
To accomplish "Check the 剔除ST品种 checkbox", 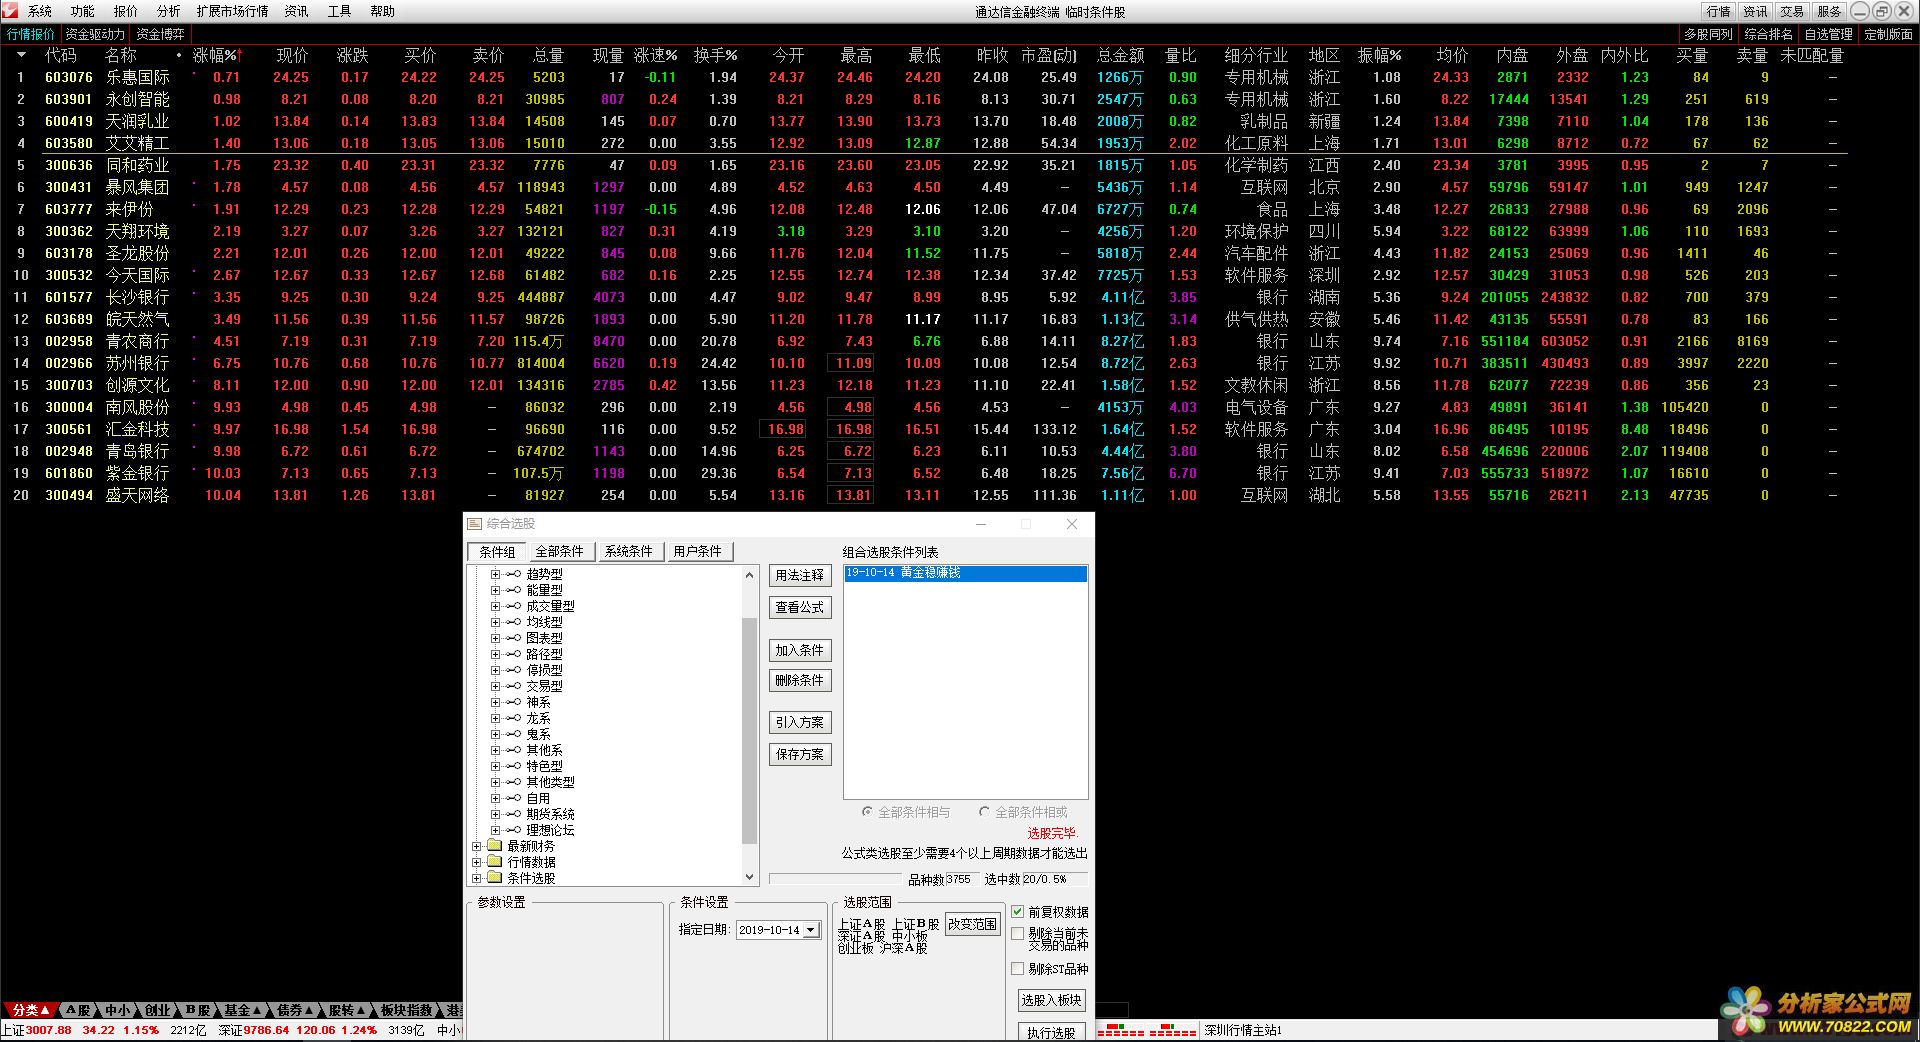I will (1018, 969).
